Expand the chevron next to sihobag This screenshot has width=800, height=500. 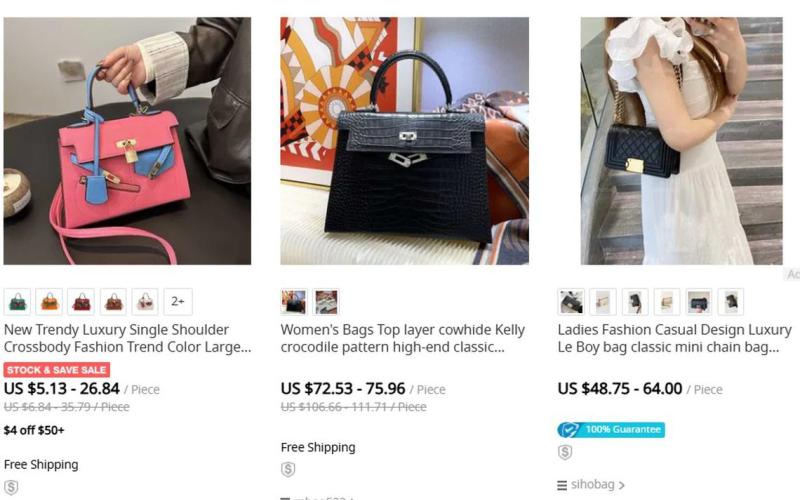[x=621, y=485]
